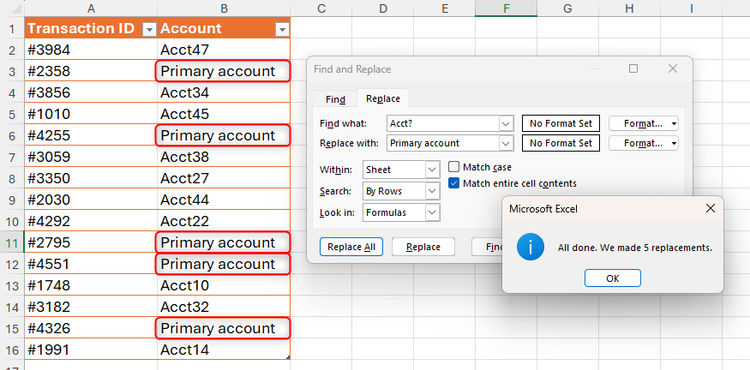750x370 pixels.
Task: Select transaction #2358 cell
Action: [91, 71]
